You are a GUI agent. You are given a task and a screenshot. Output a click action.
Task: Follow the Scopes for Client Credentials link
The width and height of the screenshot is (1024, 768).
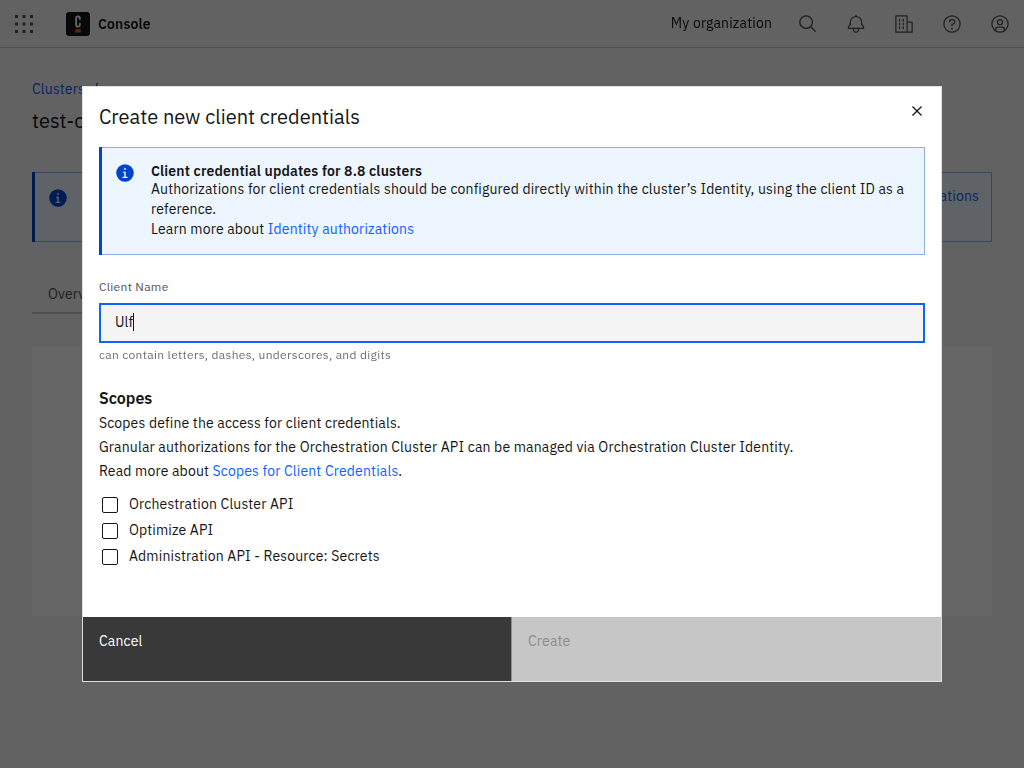(305, 471)
